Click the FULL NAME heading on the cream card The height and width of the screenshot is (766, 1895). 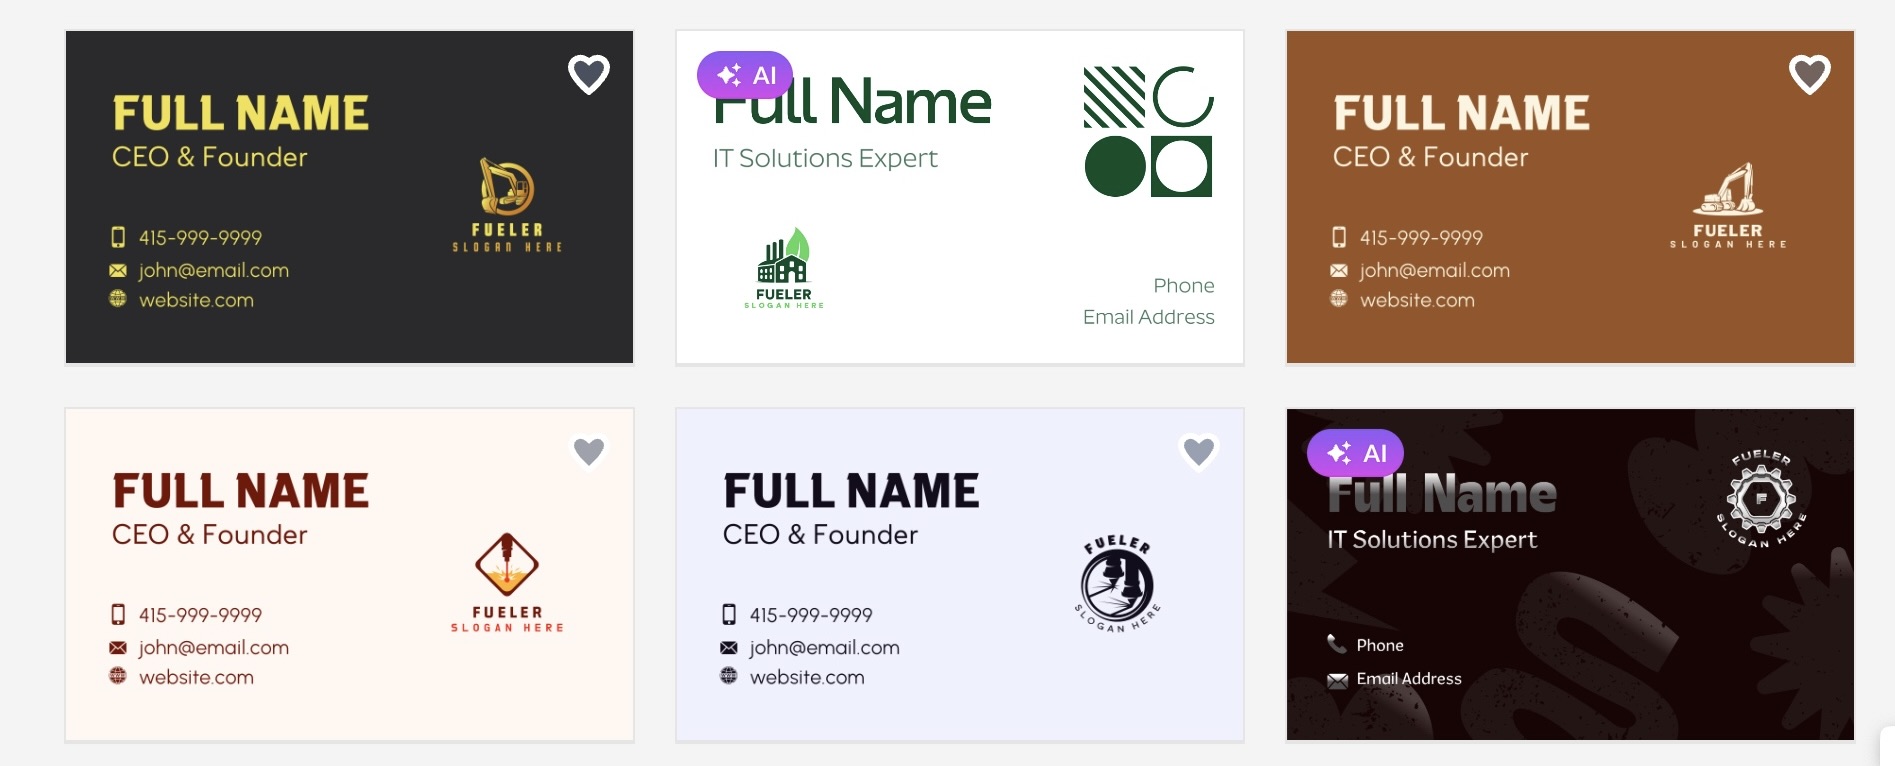[x=241, y=490]
